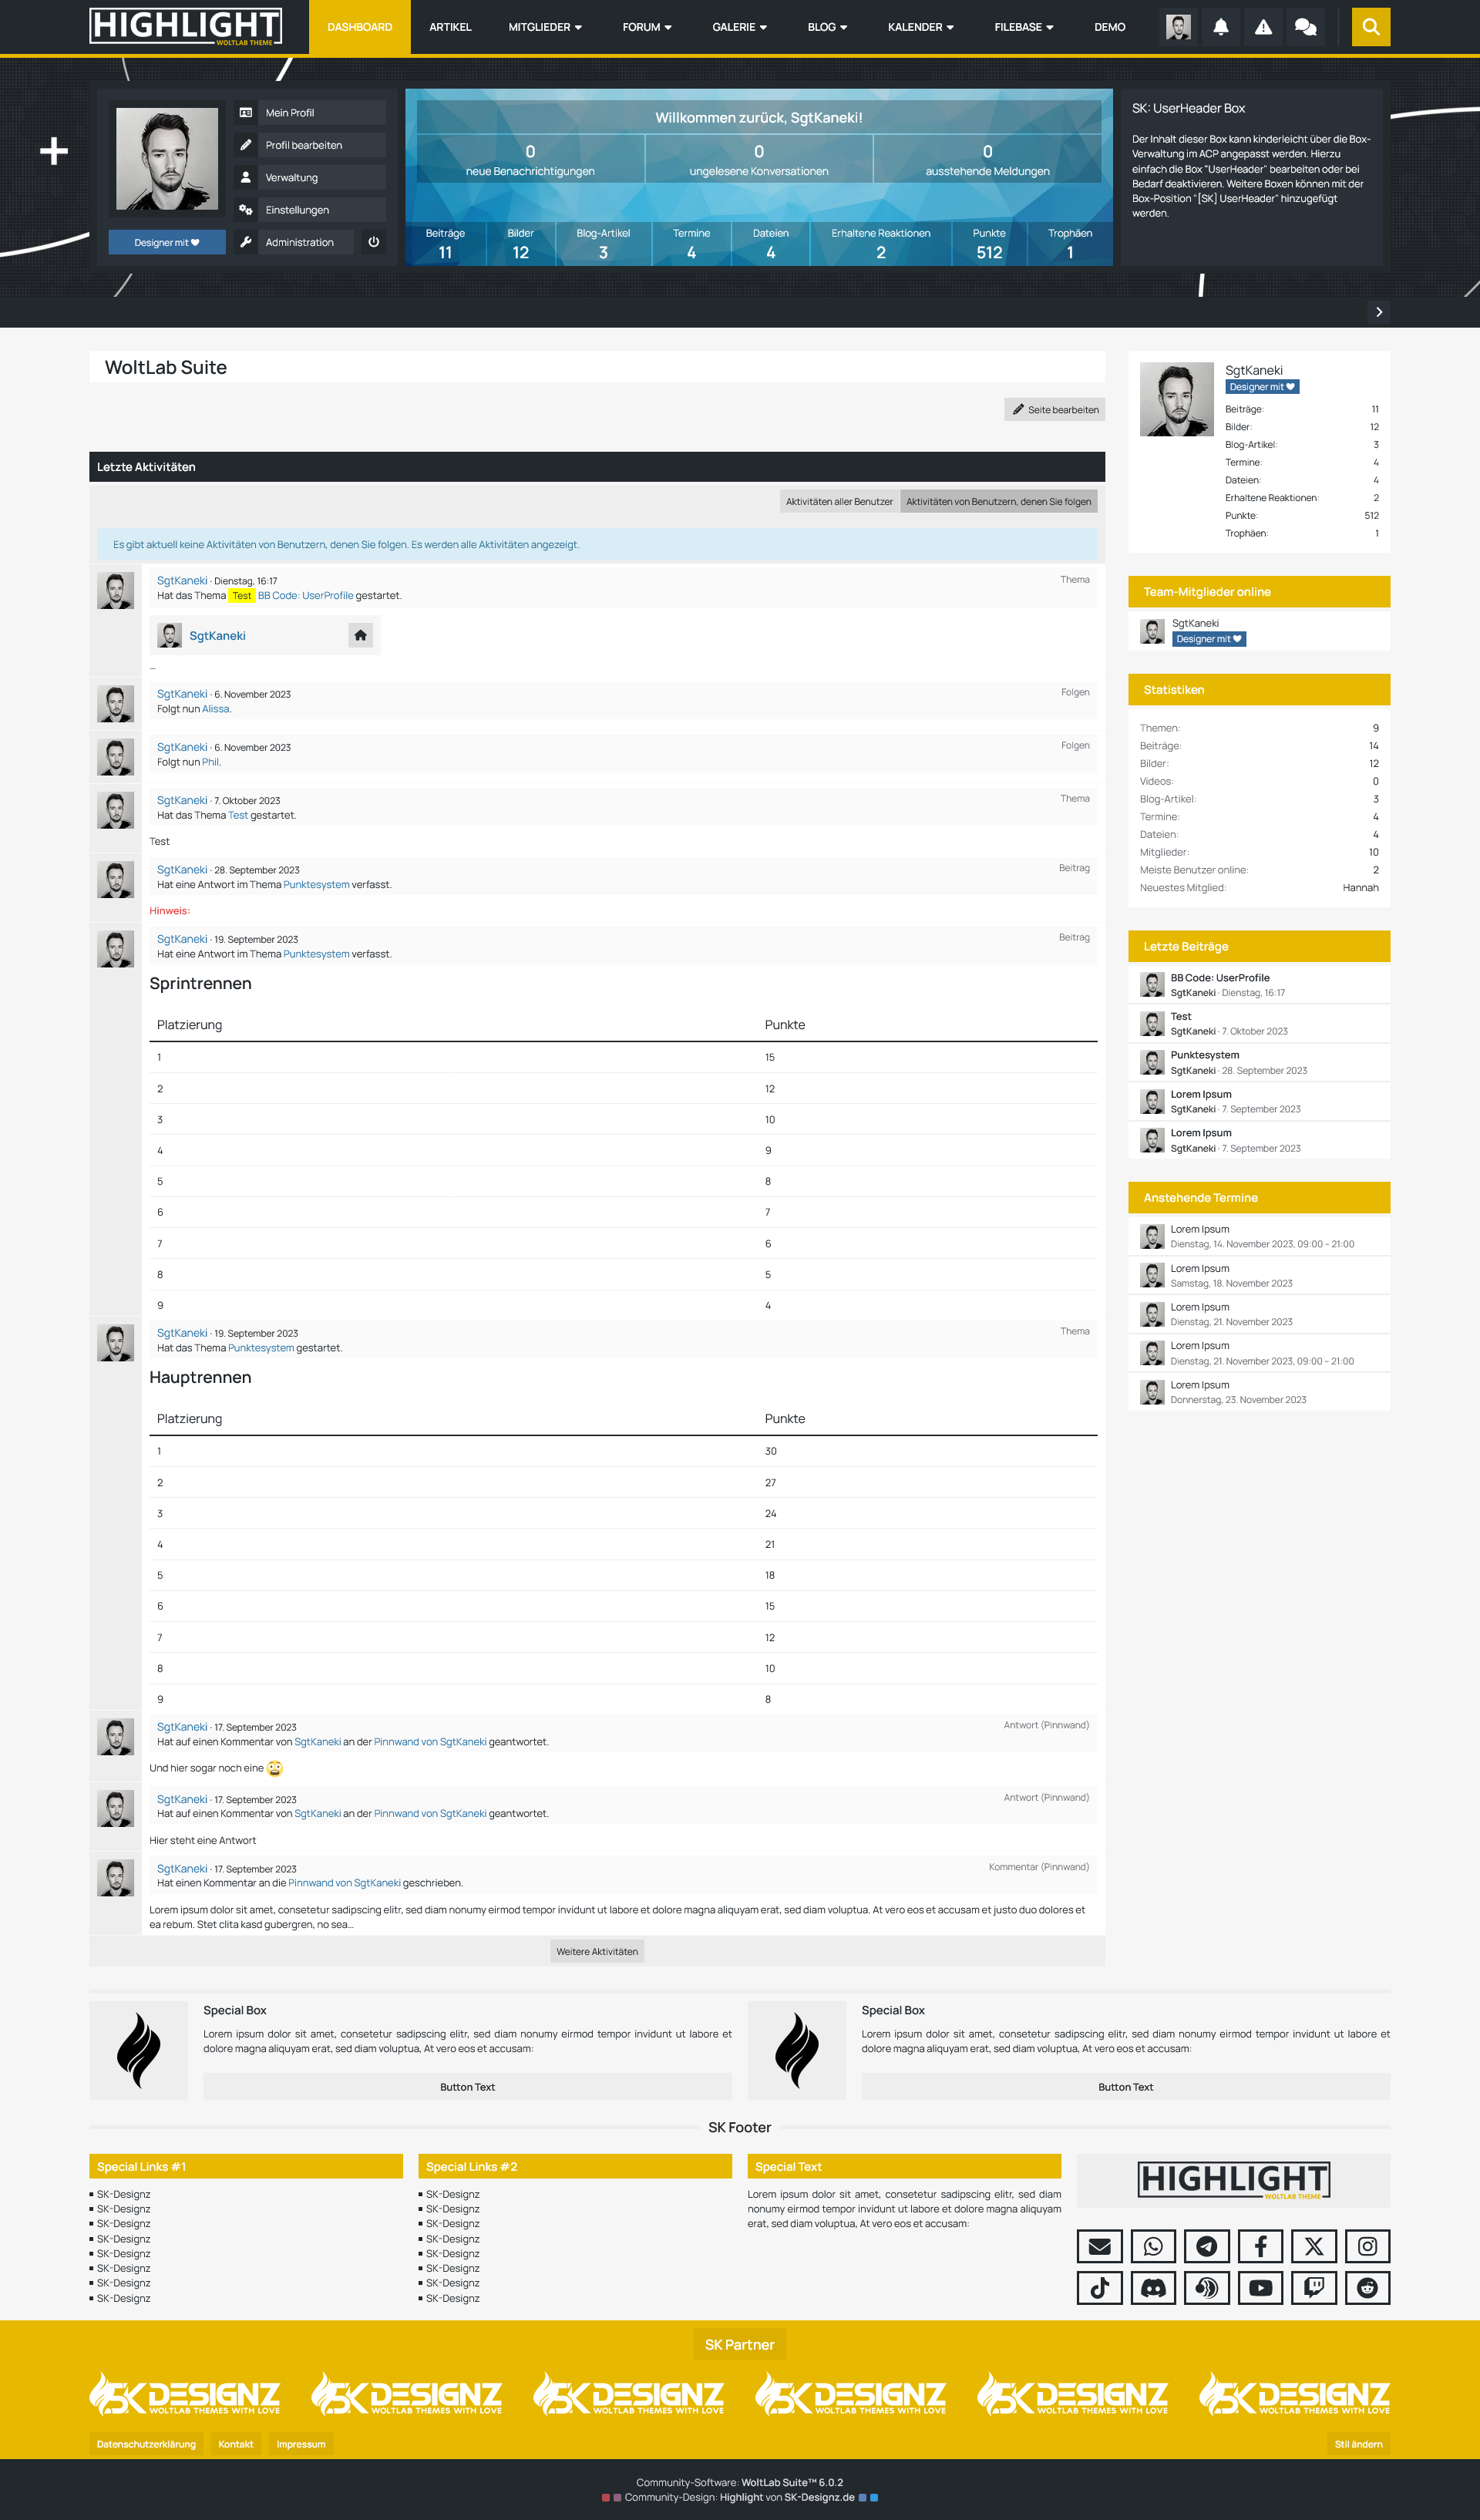The width and height of the screenshot is (1480, 2520).
Task: Expand the Mitglieder dropdown menu
Action: pos(544,27)
